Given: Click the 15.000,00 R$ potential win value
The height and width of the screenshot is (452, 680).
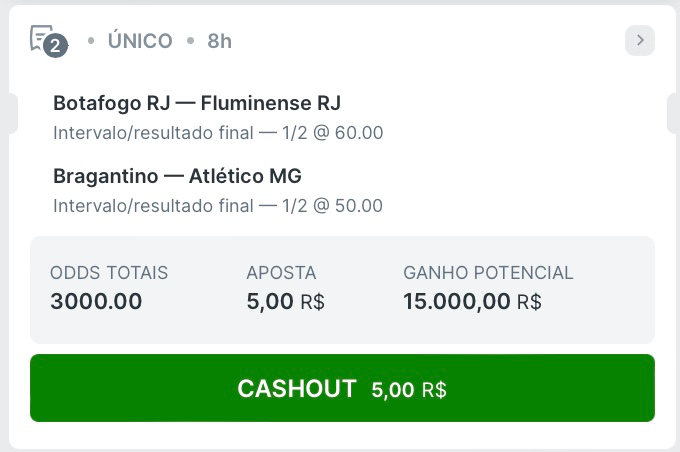Looking at the screenshot, I should (472, 301).
